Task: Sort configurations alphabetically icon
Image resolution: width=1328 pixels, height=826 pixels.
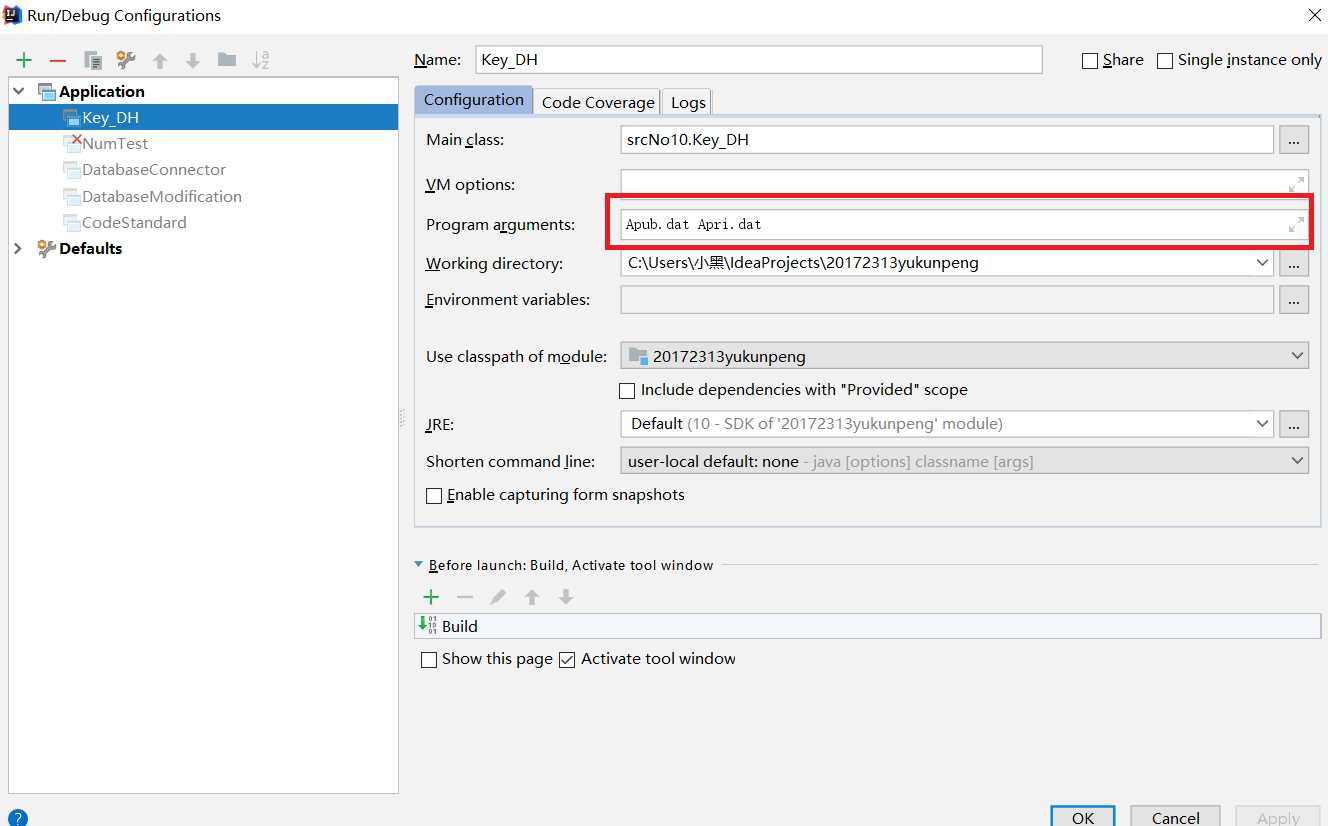Action: coord(261,61)
